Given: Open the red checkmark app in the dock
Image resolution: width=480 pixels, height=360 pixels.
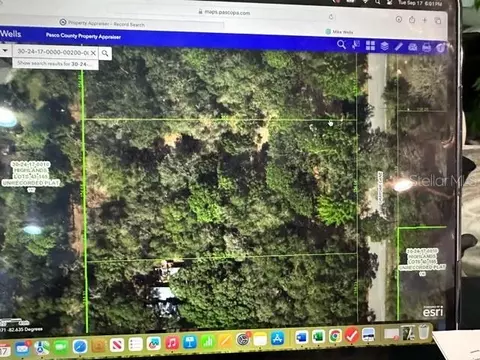Looking at the screenshot, I should pos(351,336).
